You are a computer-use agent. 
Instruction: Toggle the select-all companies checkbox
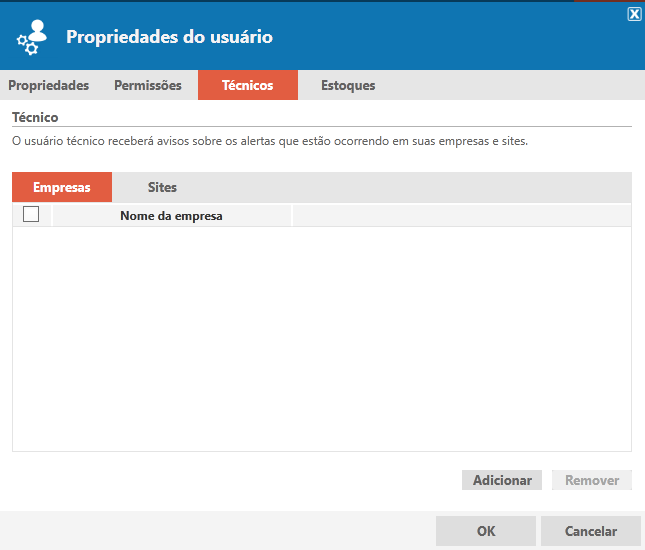31,214
